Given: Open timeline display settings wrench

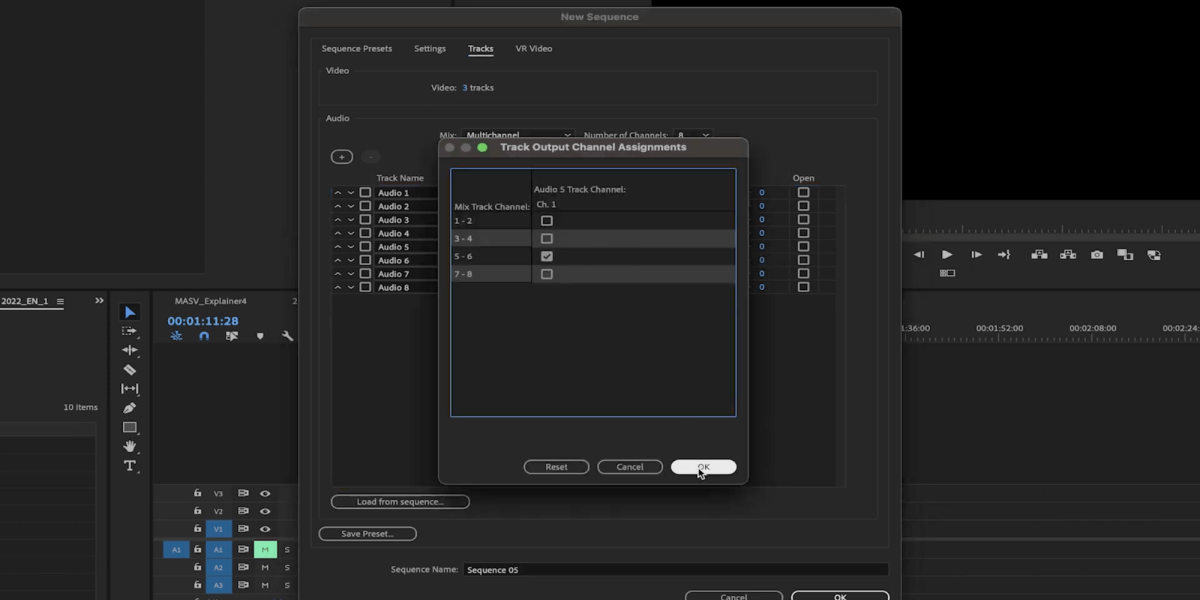Looking at the screenshot, I should [x=288, y=337].
